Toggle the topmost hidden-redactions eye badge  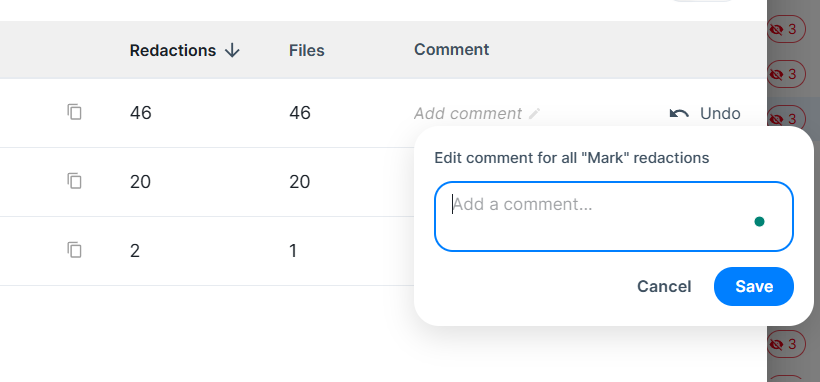click(786, 29)
